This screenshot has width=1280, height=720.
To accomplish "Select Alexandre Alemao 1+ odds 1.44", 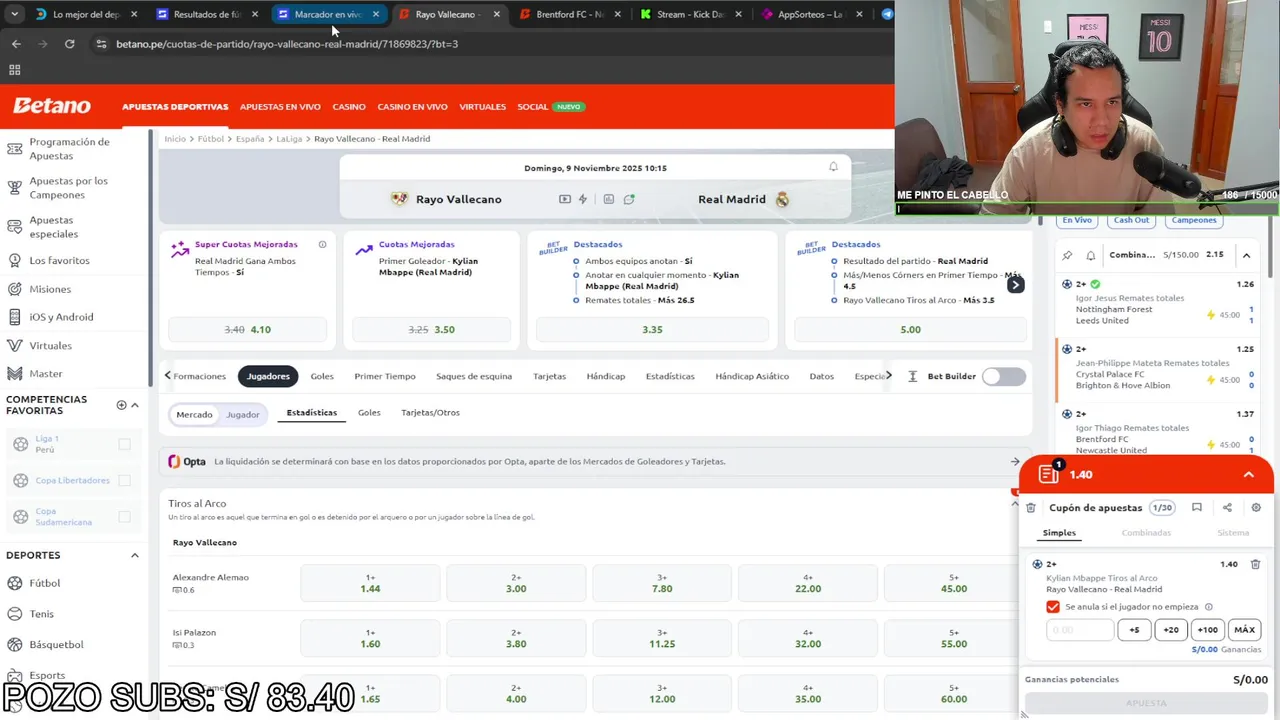I will pos(370,583).
